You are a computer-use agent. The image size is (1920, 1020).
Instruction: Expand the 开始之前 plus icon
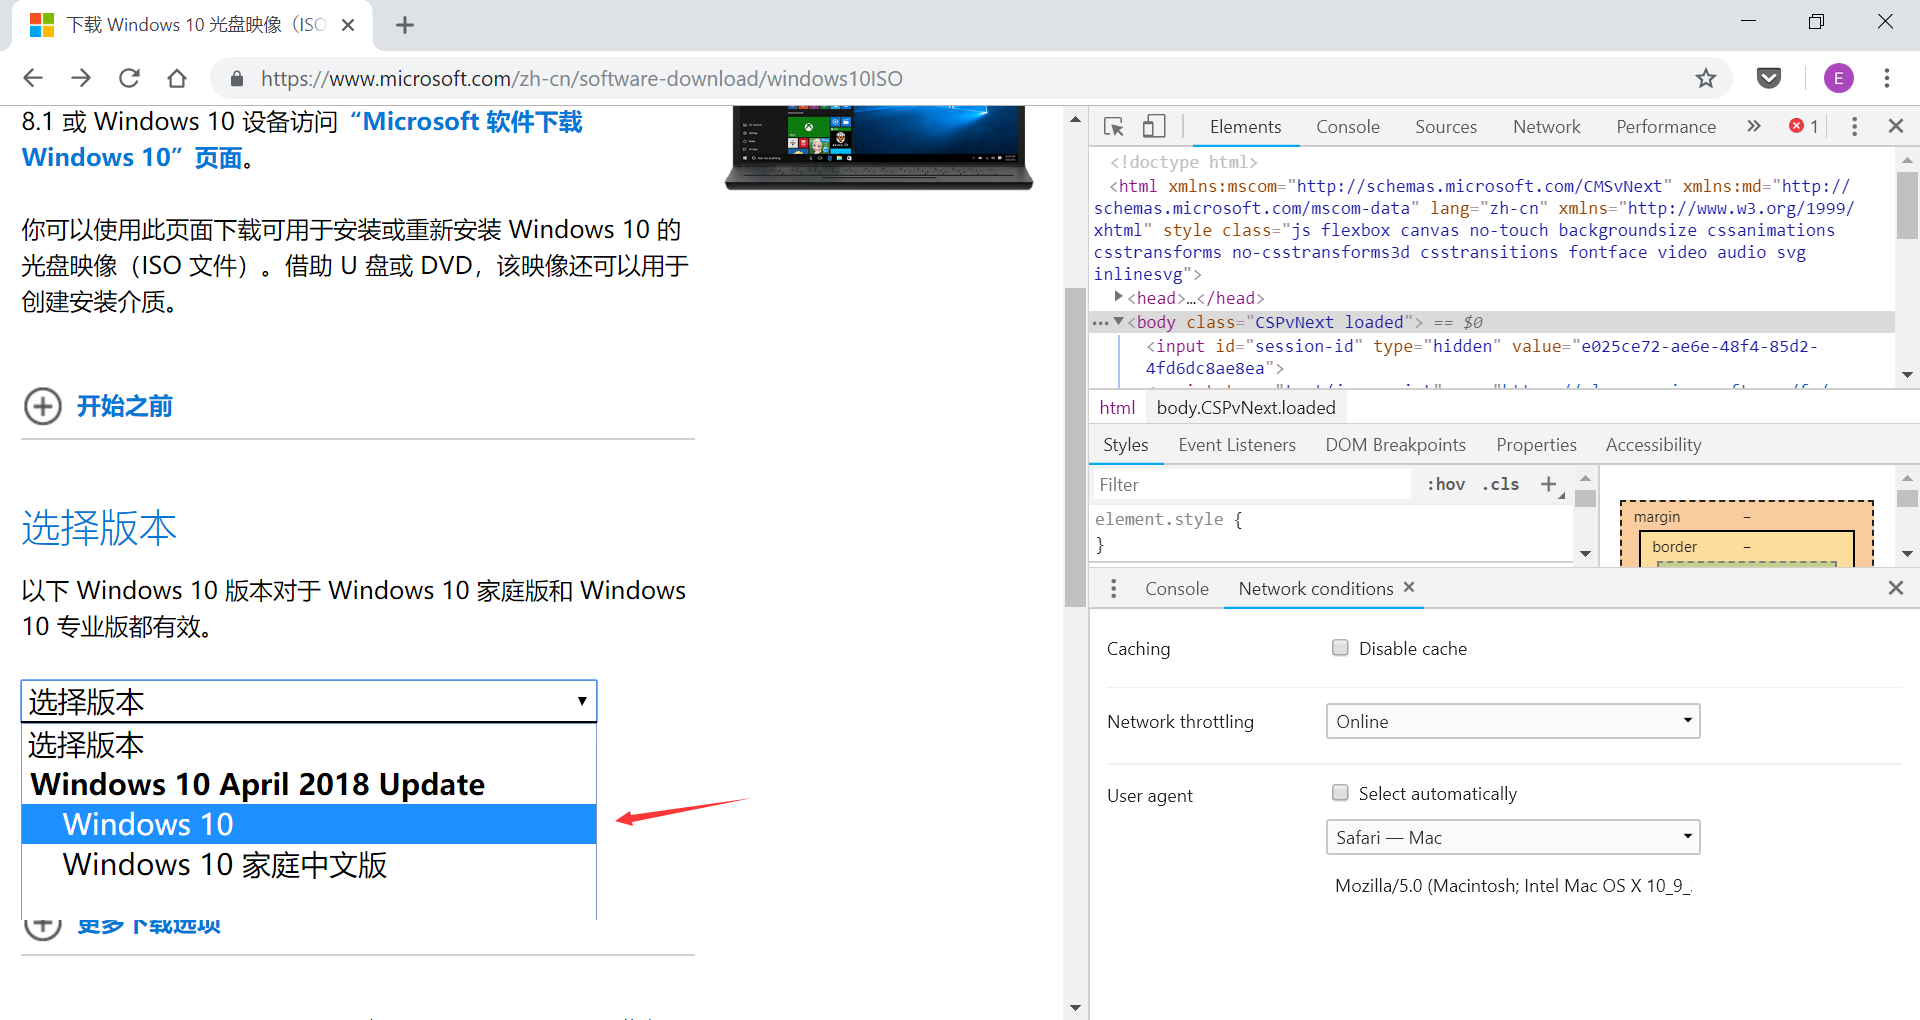43,406
